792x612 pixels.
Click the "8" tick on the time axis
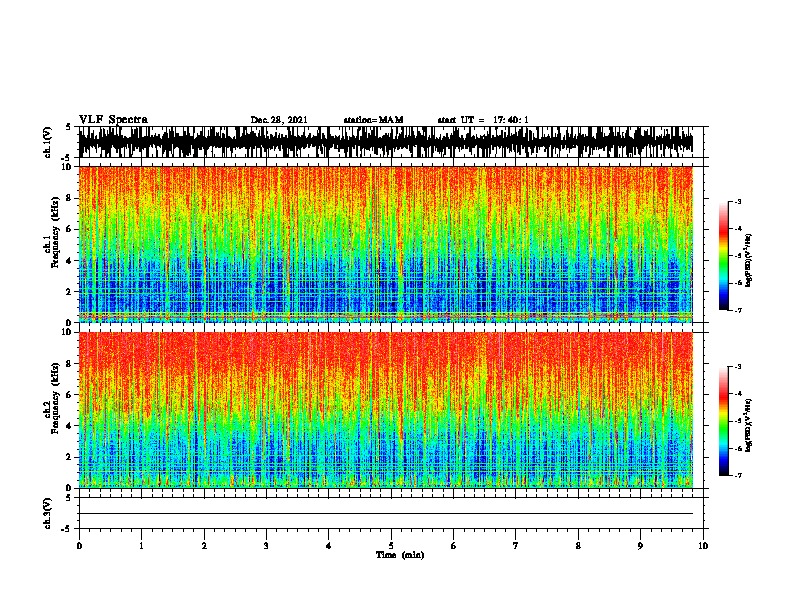coord(578,546)
